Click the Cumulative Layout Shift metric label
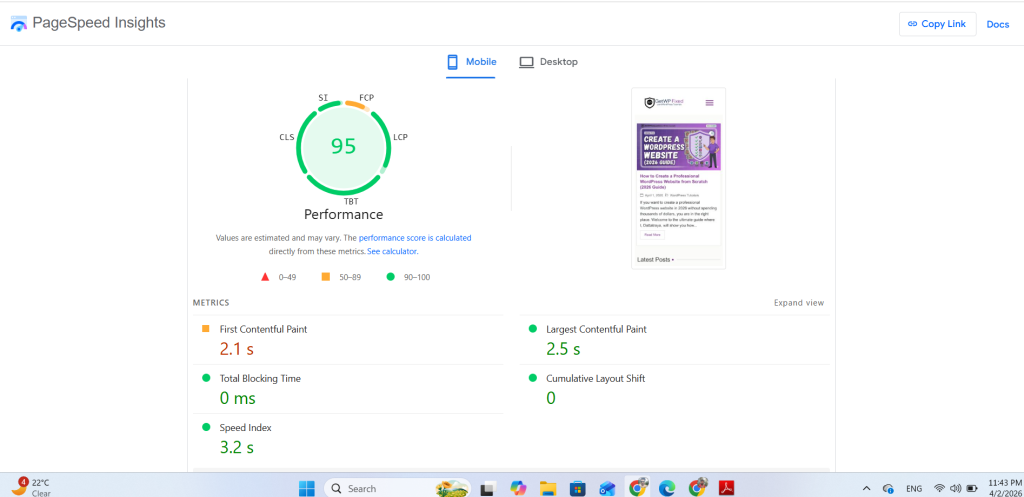The height and width of the screenshot is (497, 1024). tap(596, 378)
